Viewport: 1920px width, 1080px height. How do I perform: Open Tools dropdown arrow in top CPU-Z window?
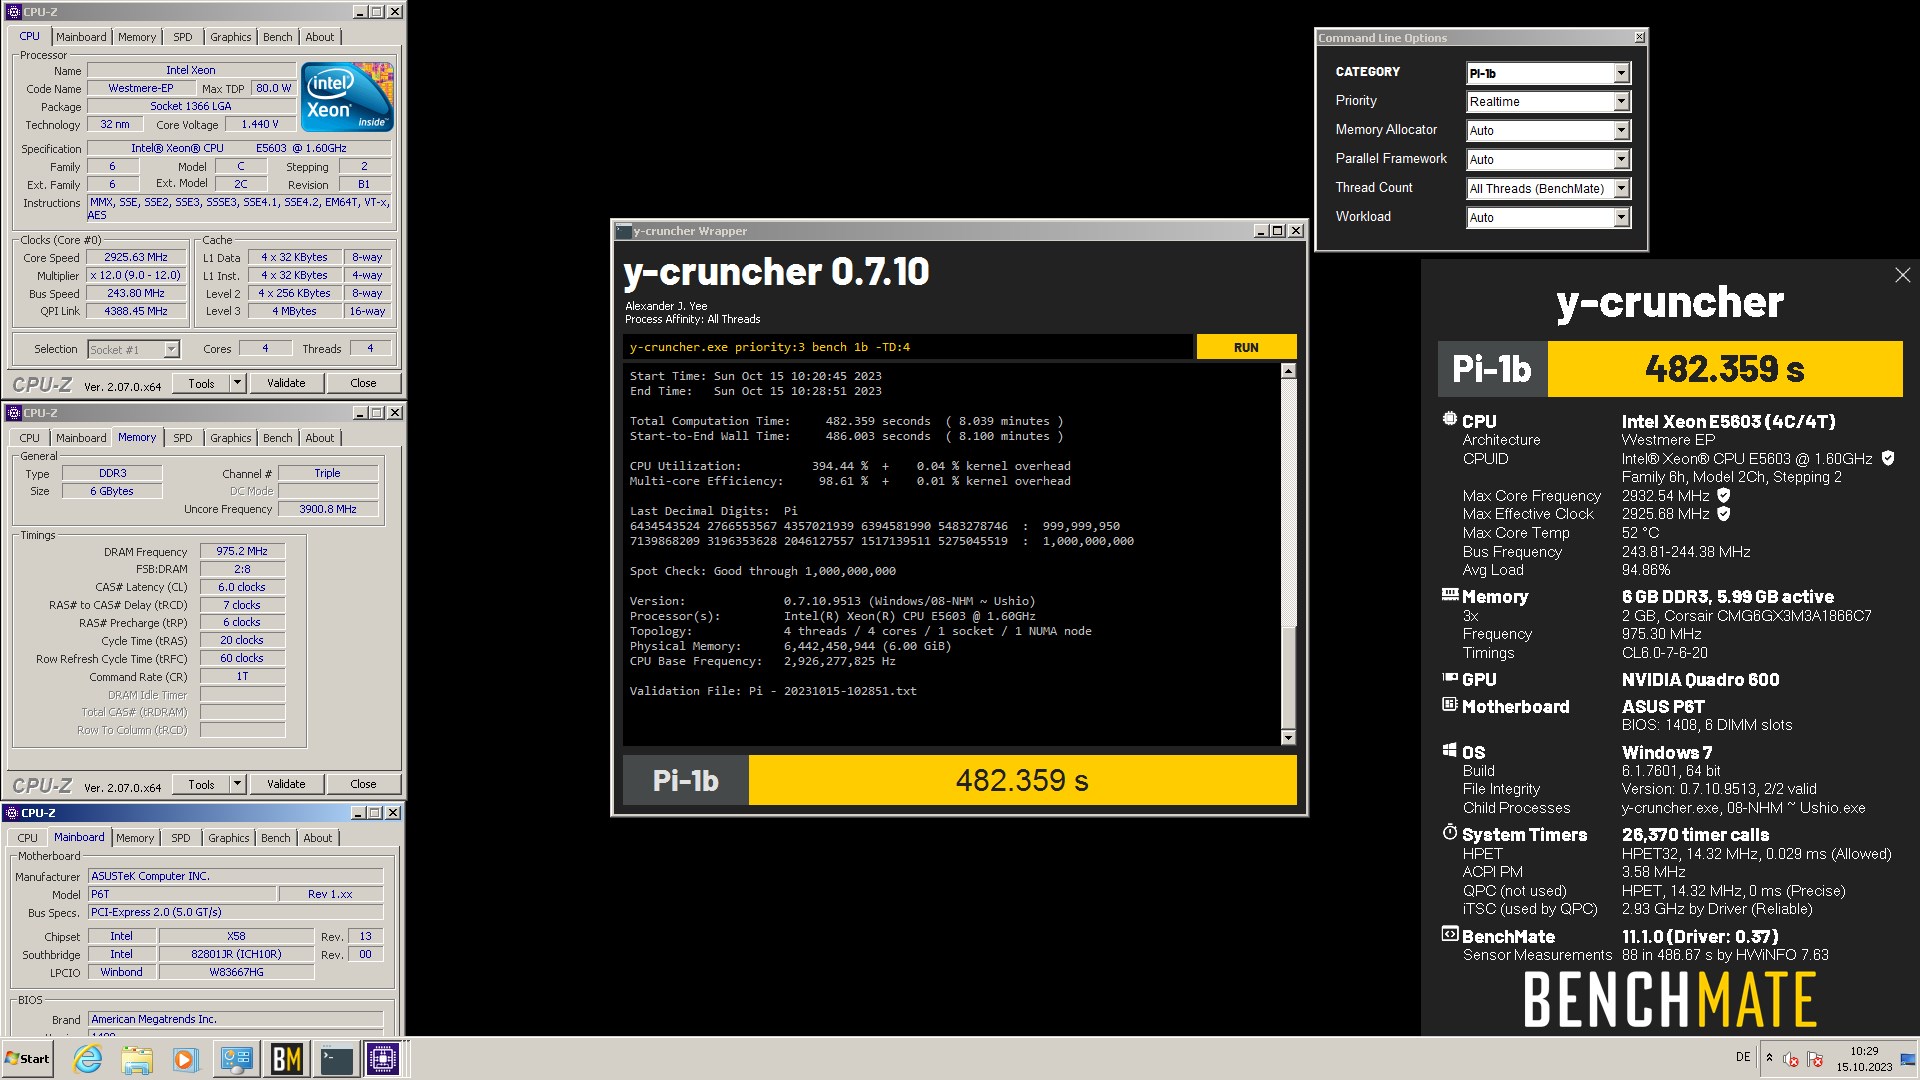[237, 383]
